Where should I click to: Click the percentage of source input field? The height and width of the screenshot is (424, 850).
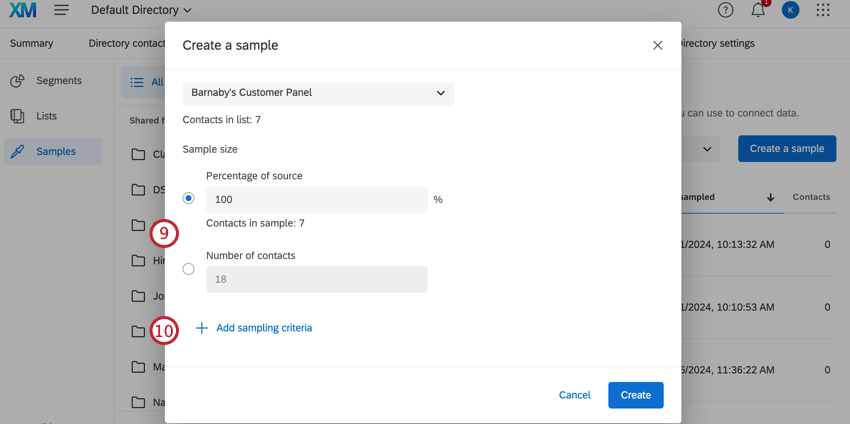click(316, 199)
